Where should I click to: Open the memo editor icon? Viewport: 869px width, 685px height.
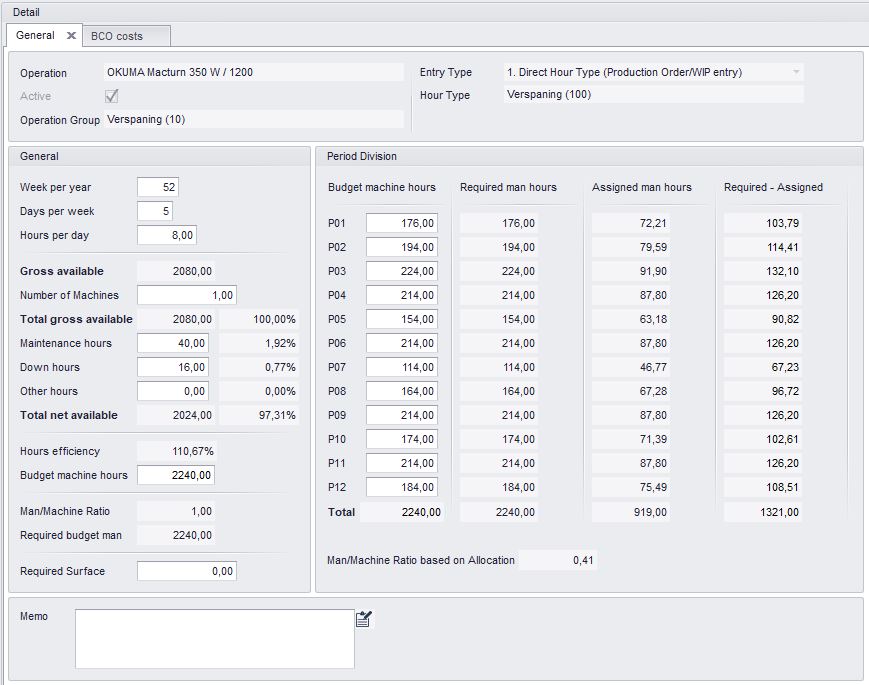click(x=364, y=618)
